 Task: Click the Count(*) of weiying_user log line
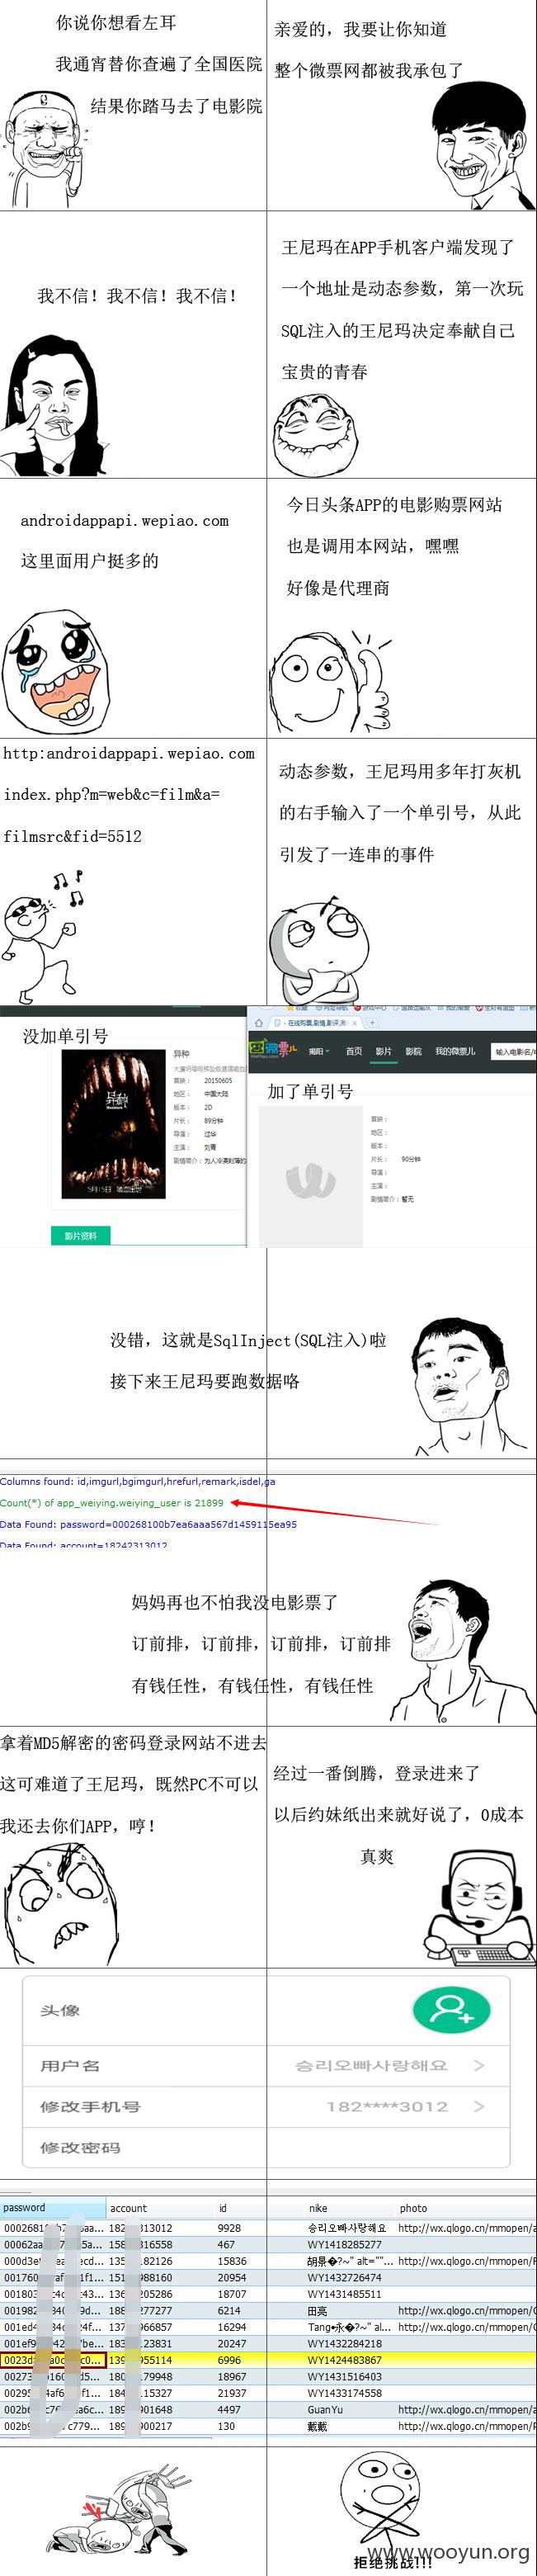pos(112,1502)
